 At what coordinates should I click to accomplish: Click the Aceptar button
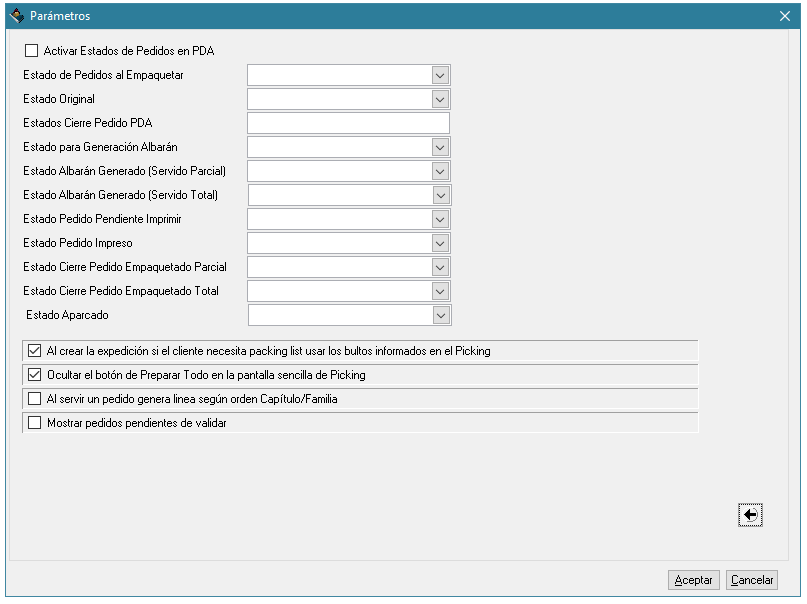pos(693,580)
